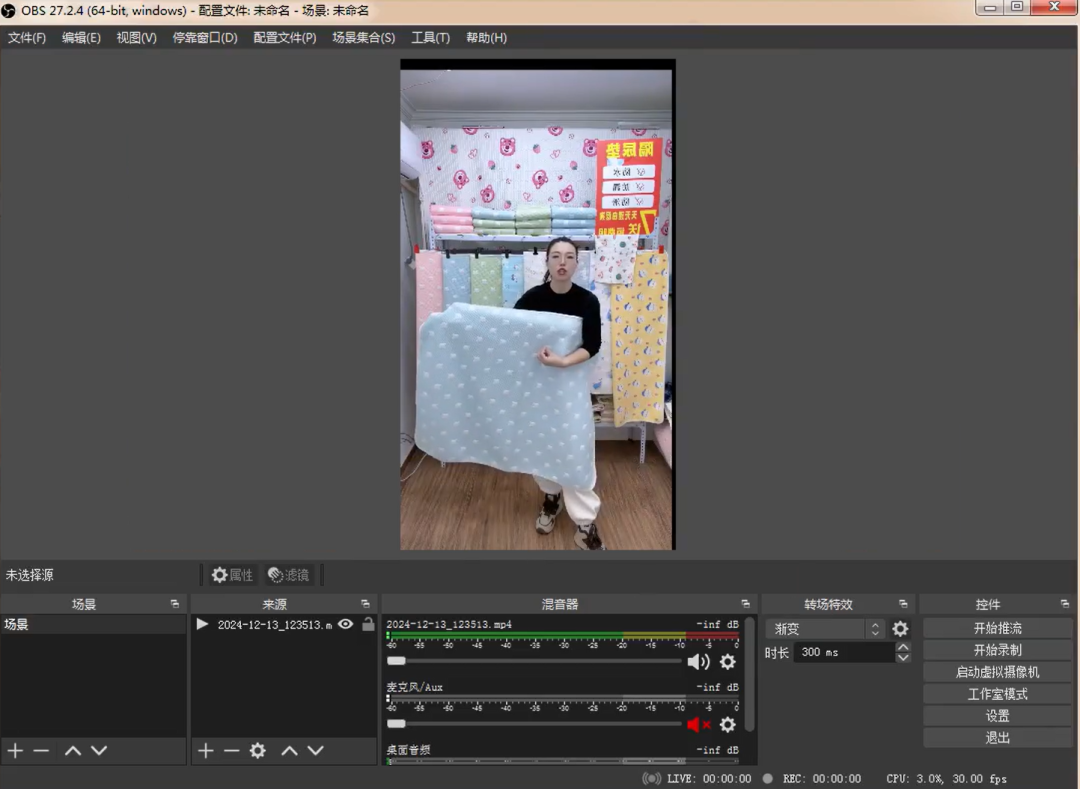
Task: Remove selected scene with minus icon
Action: point(41,750)
